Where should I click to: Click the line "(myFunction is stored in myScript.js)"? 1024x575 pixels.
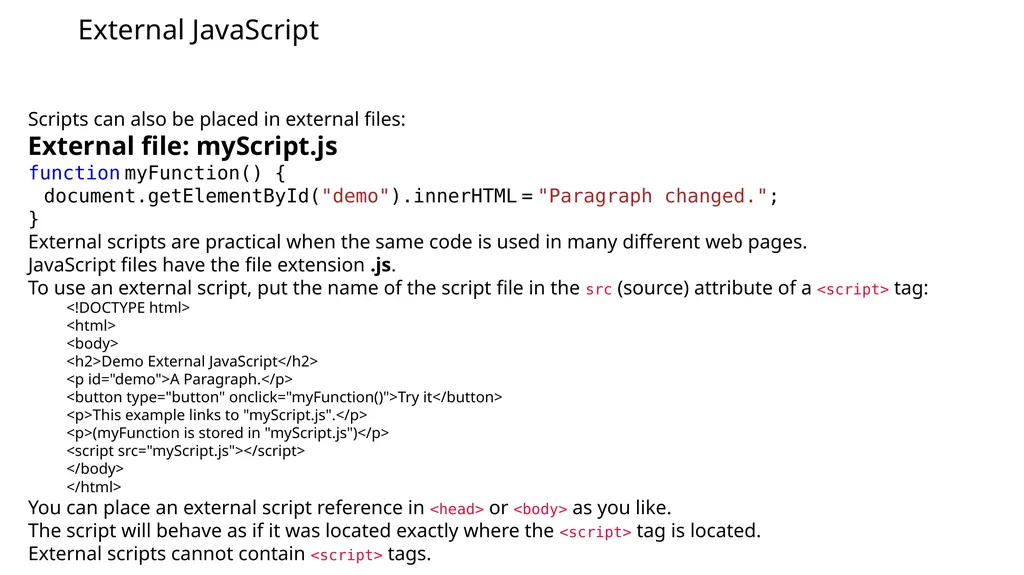coord(227,433)
